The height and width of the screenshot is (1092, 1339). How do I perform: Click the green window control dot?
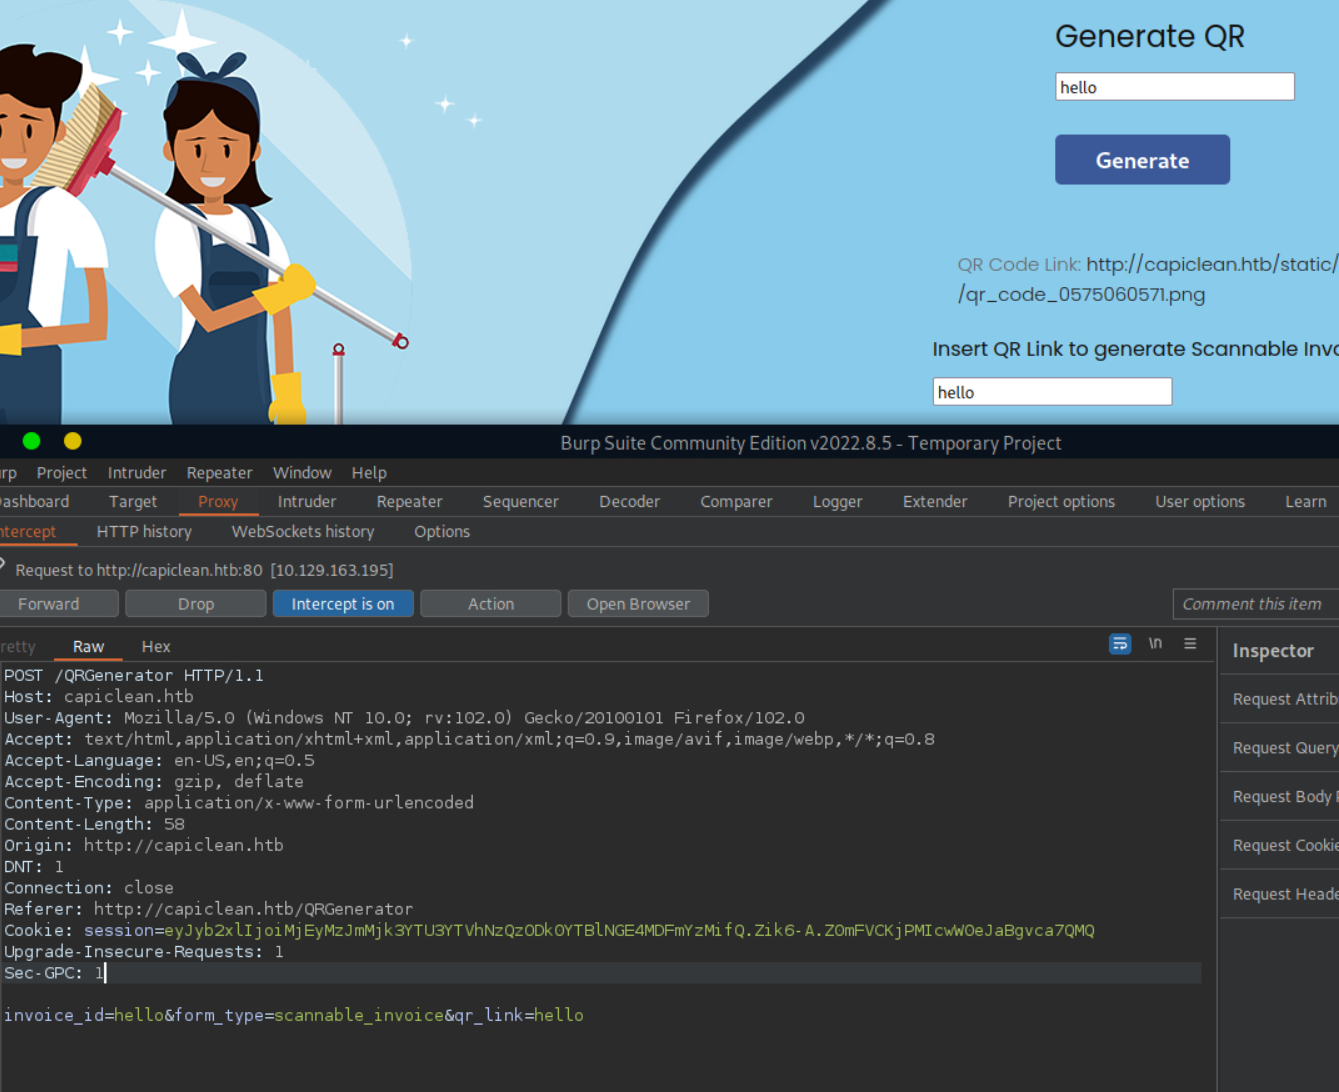pyautogui.click(x=32, y=441)
